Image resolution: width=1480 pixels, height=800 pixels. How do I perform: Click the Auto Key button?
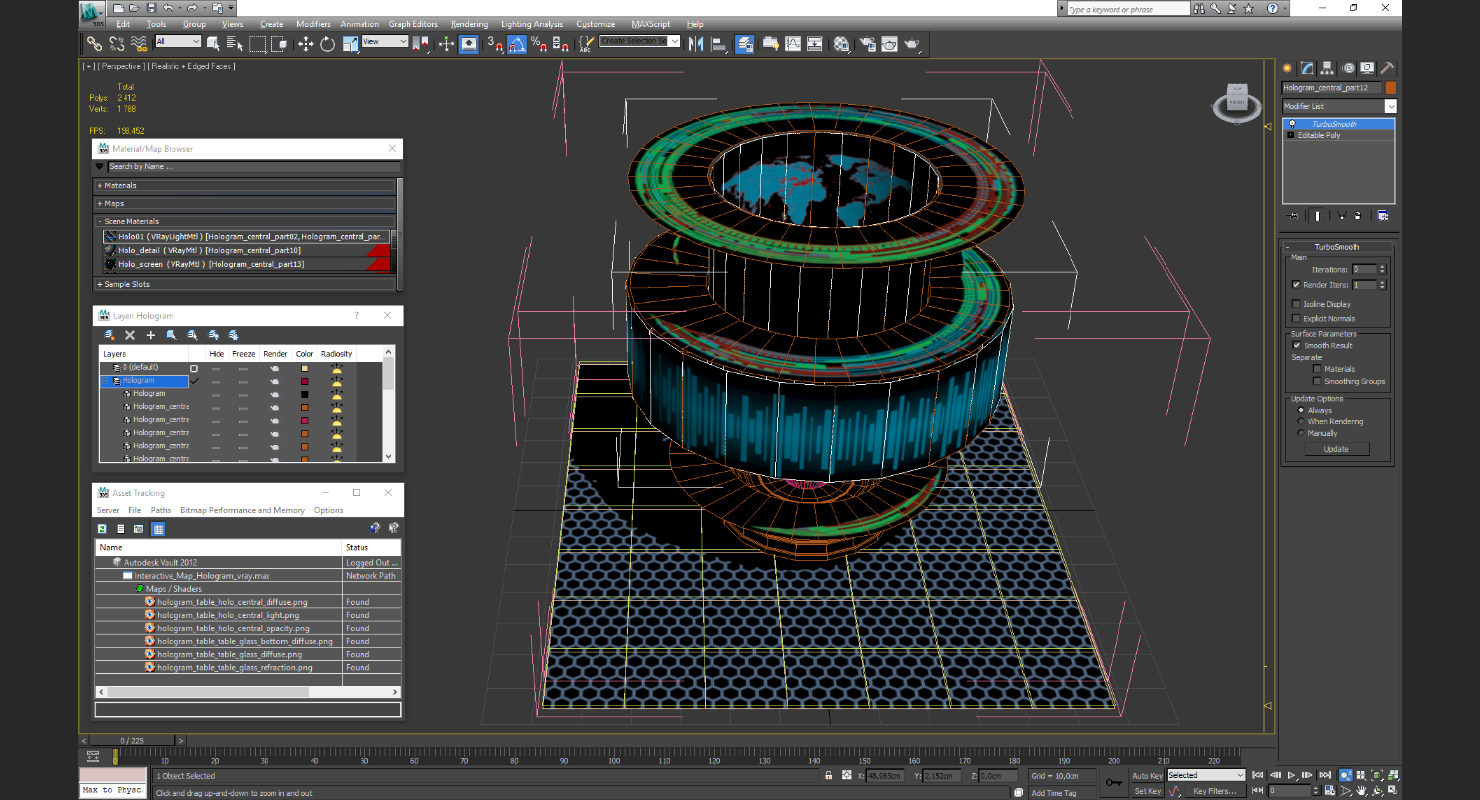coord(1147,775)
